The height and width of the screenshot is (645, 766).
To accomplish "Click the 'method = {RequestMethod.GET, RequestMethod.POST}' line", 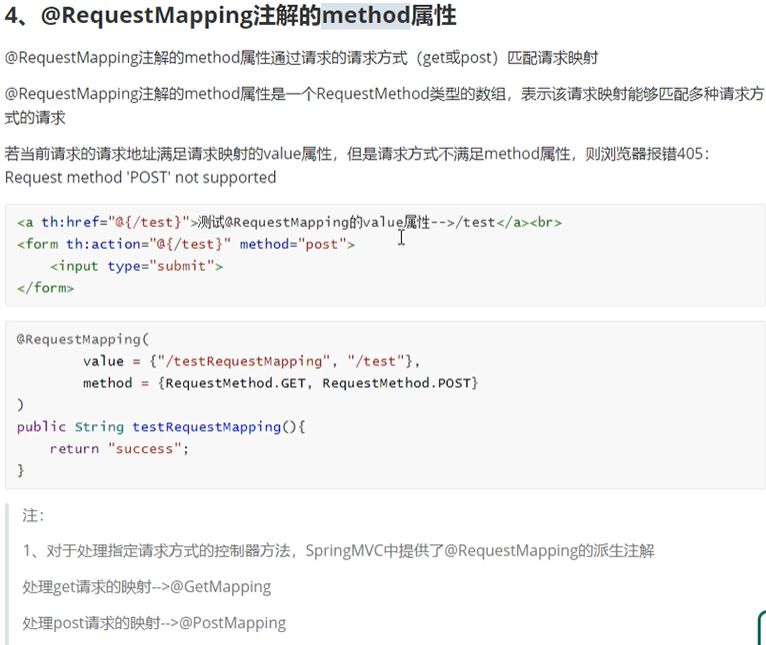I will click(x=280, y=383).
